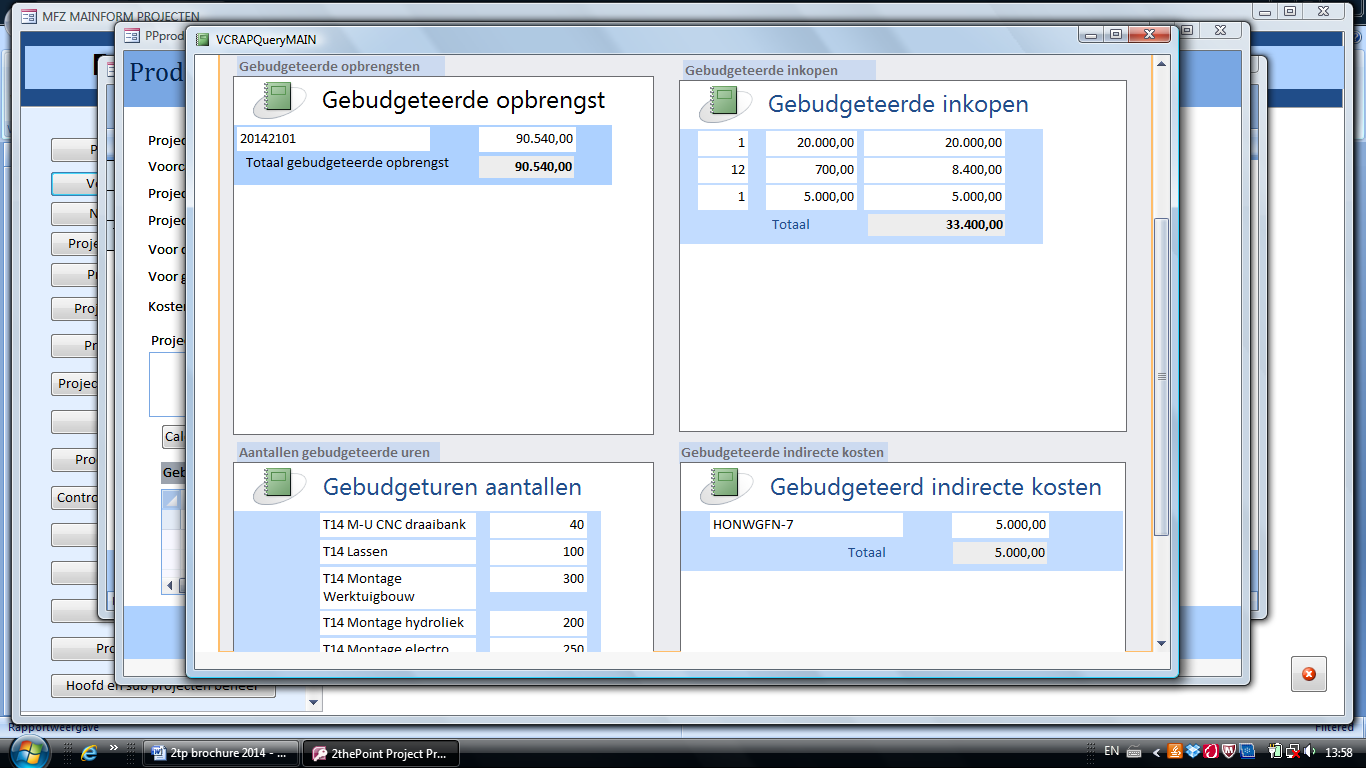Click the battery power tray icon
The width and height of the screenshot is (1366, 768).
point(1274,751)
